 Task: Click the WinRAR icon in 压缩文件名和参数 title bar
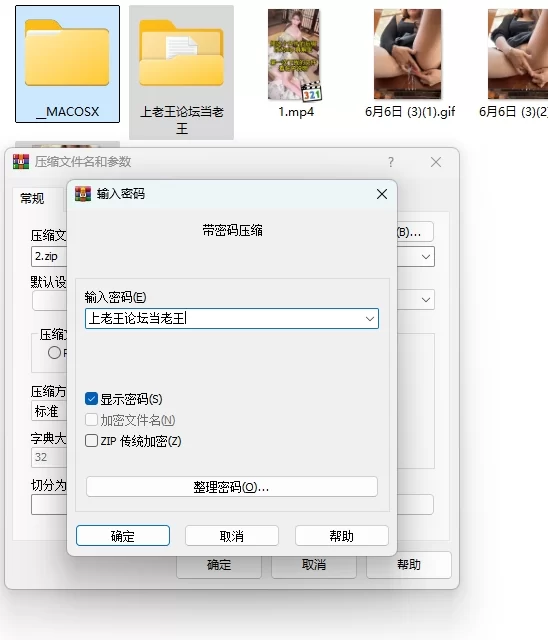[21, 162]
